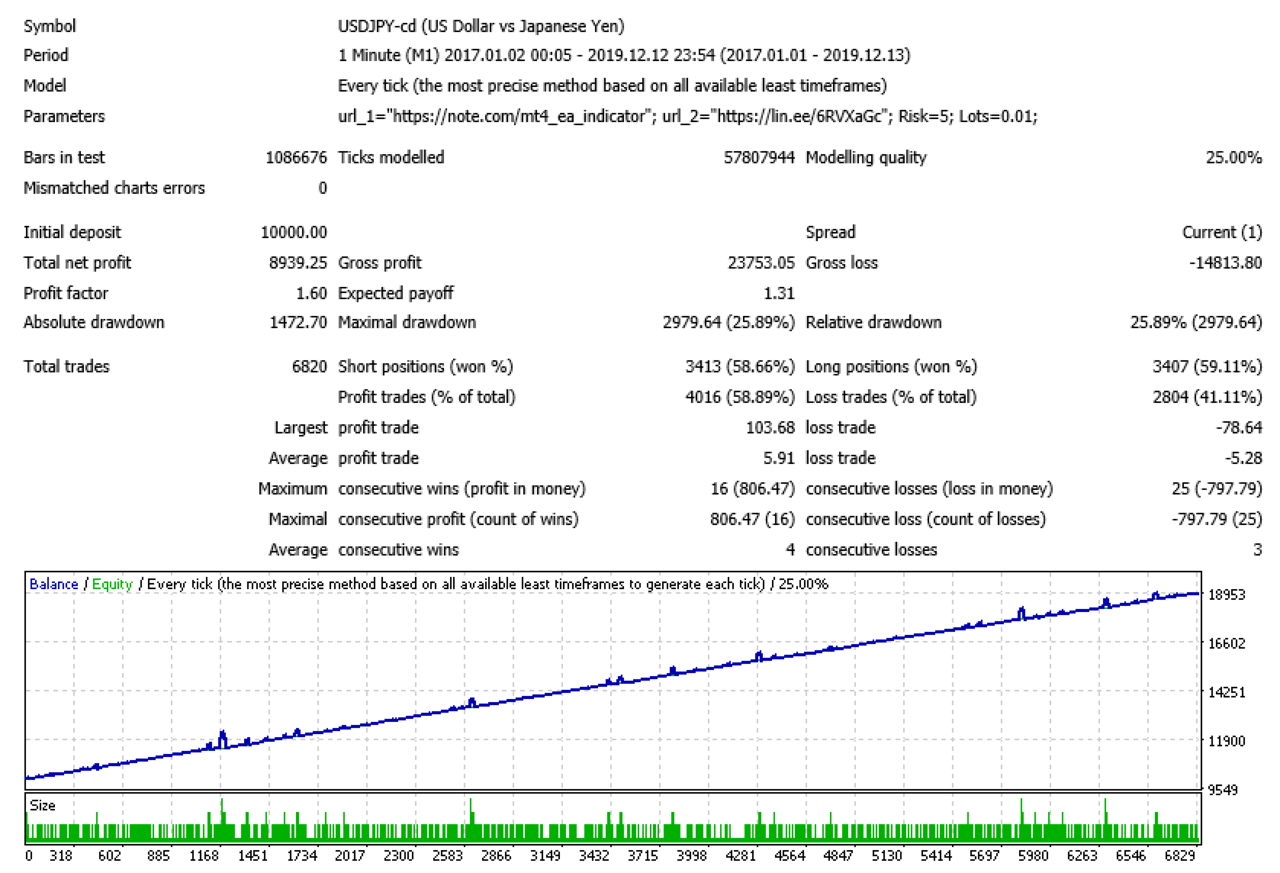Click the Maximal drawdown value 2979.64 (25.89%)
The height and width of the screenshot is (873, 1280).
729,323
